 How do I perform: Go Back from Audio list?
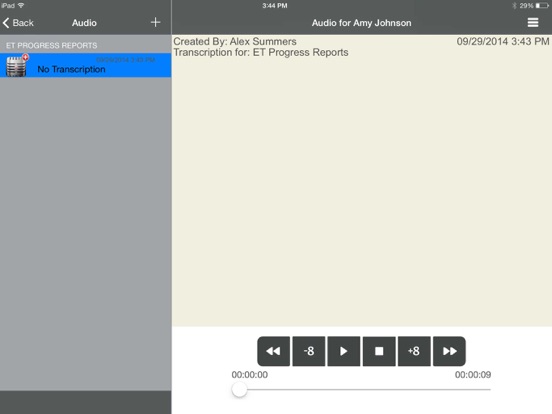click(x=18, y=23)
